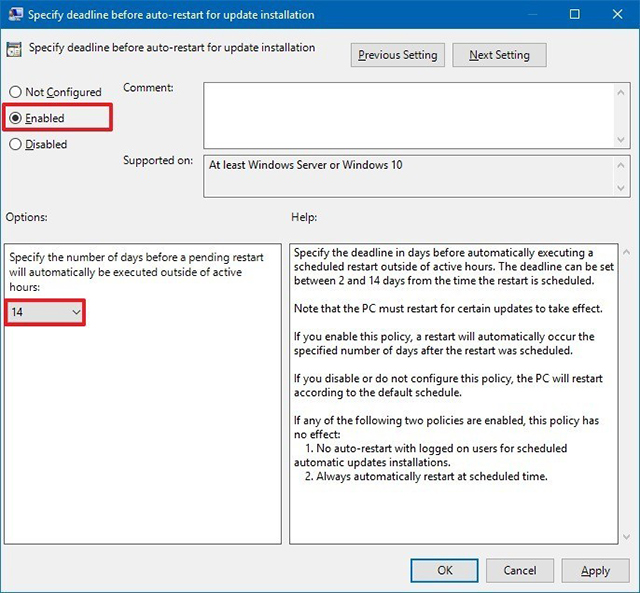Click inside the Comment text box

pyautogui.click(x=409, y=115)
